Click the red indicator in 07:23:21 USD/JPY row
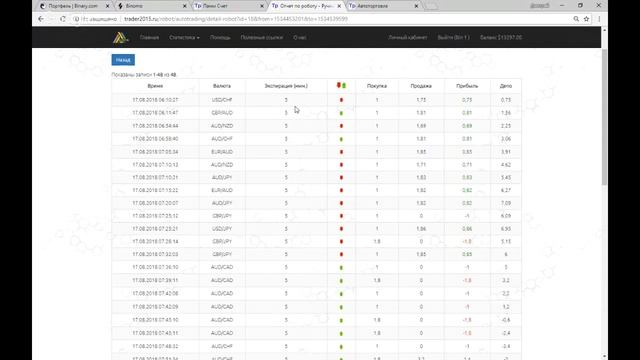 click(x=341, y=229)
